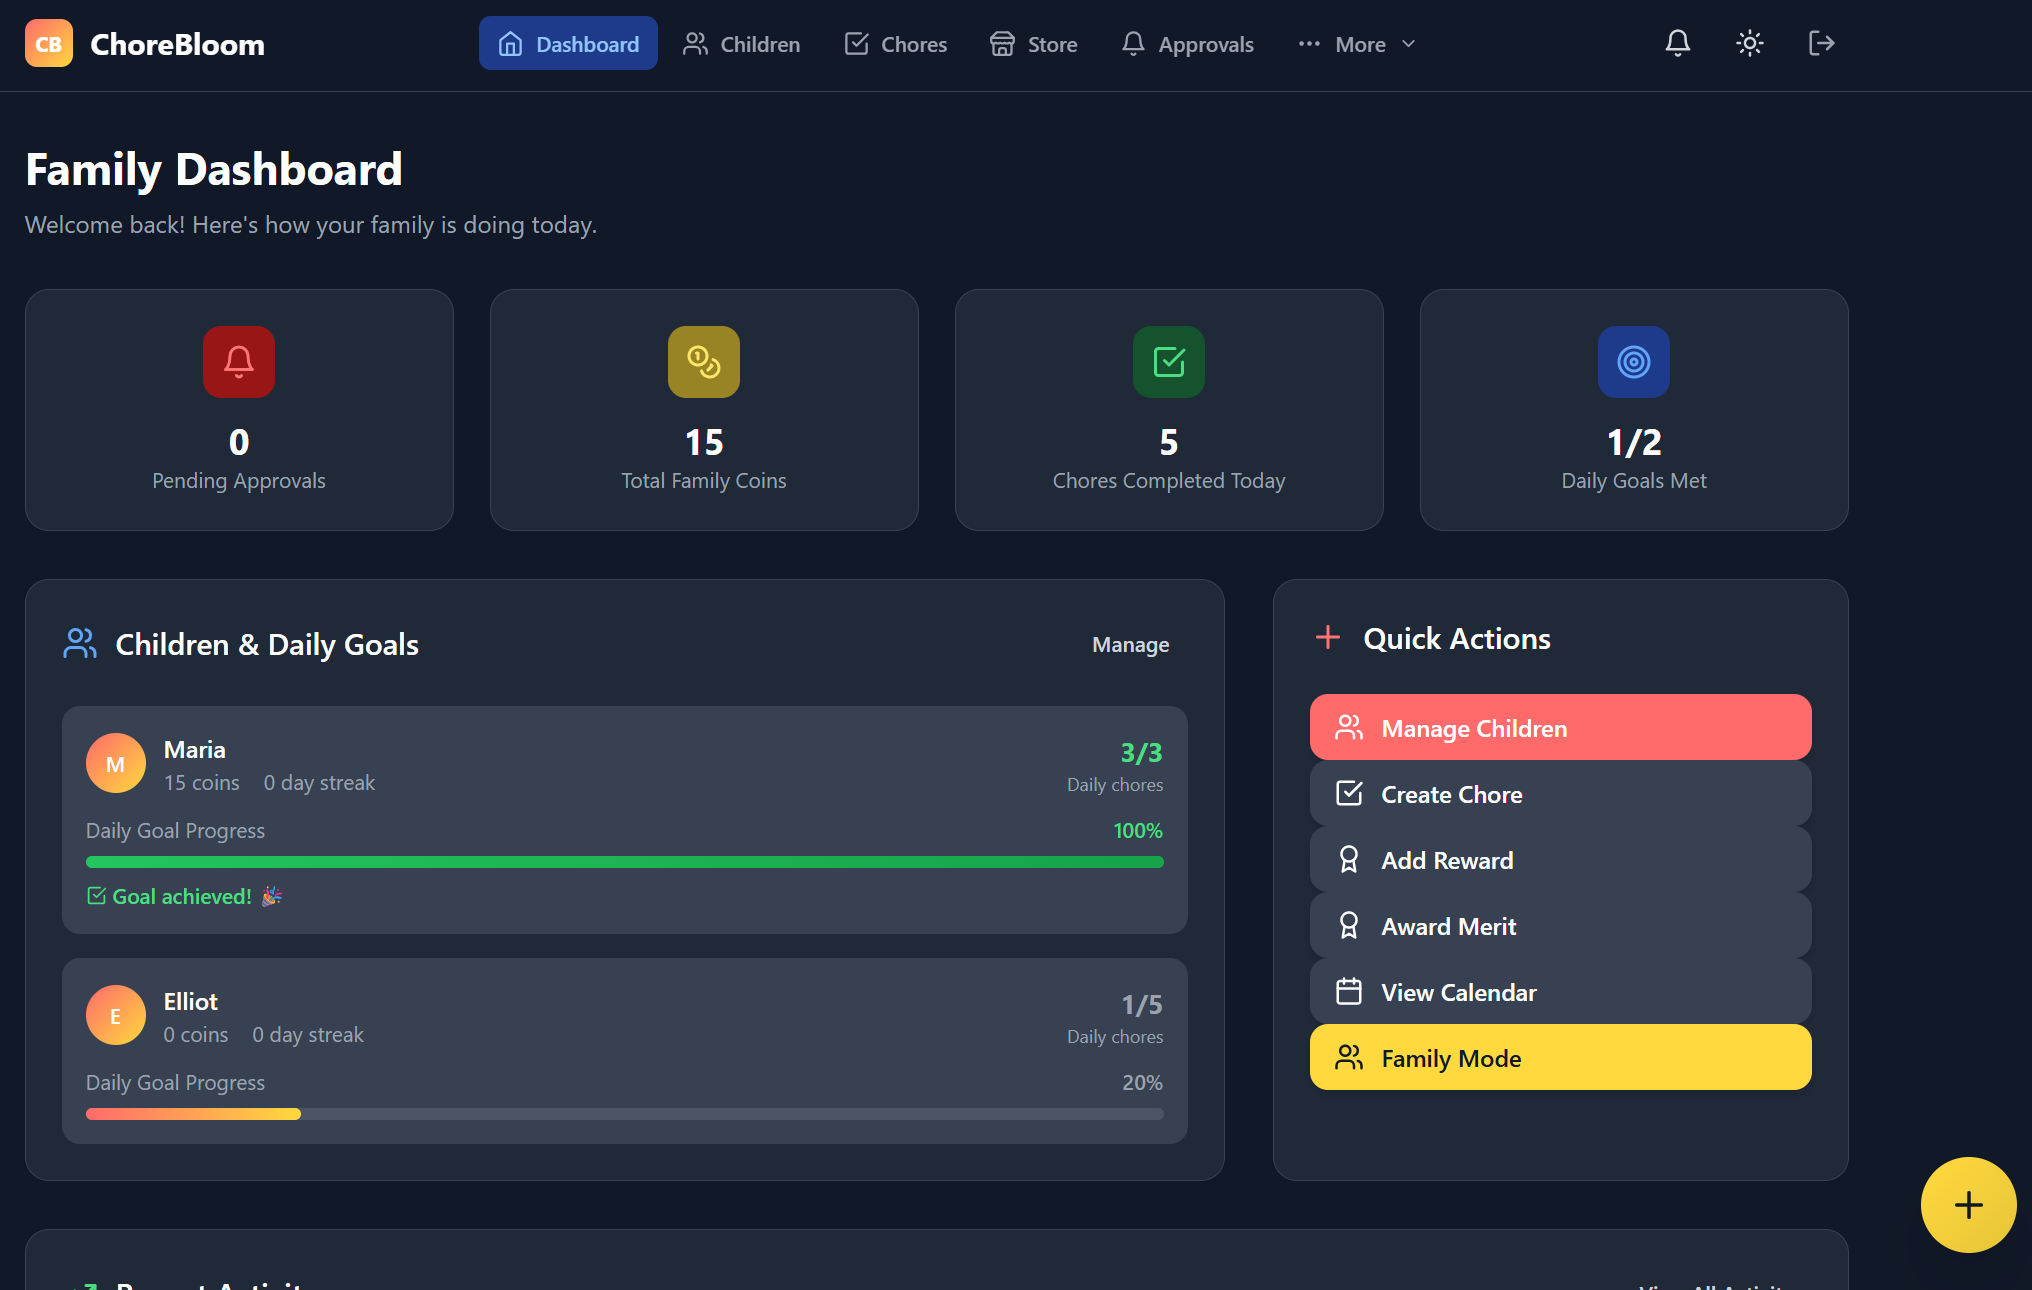Click the Manage Children quick action
This screenshot has width=2032, height=1290.
click(x=1560, y=728)
